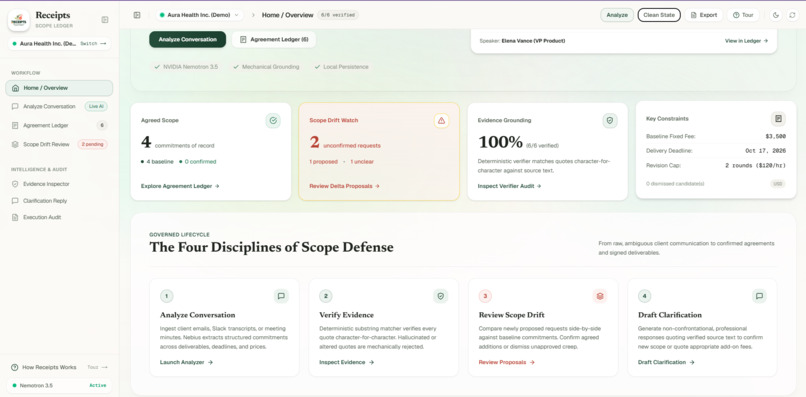This screenshot has width=806, height=397.
Task: Follow the Explore Agreement Ledger link
Action: [180, 186]
